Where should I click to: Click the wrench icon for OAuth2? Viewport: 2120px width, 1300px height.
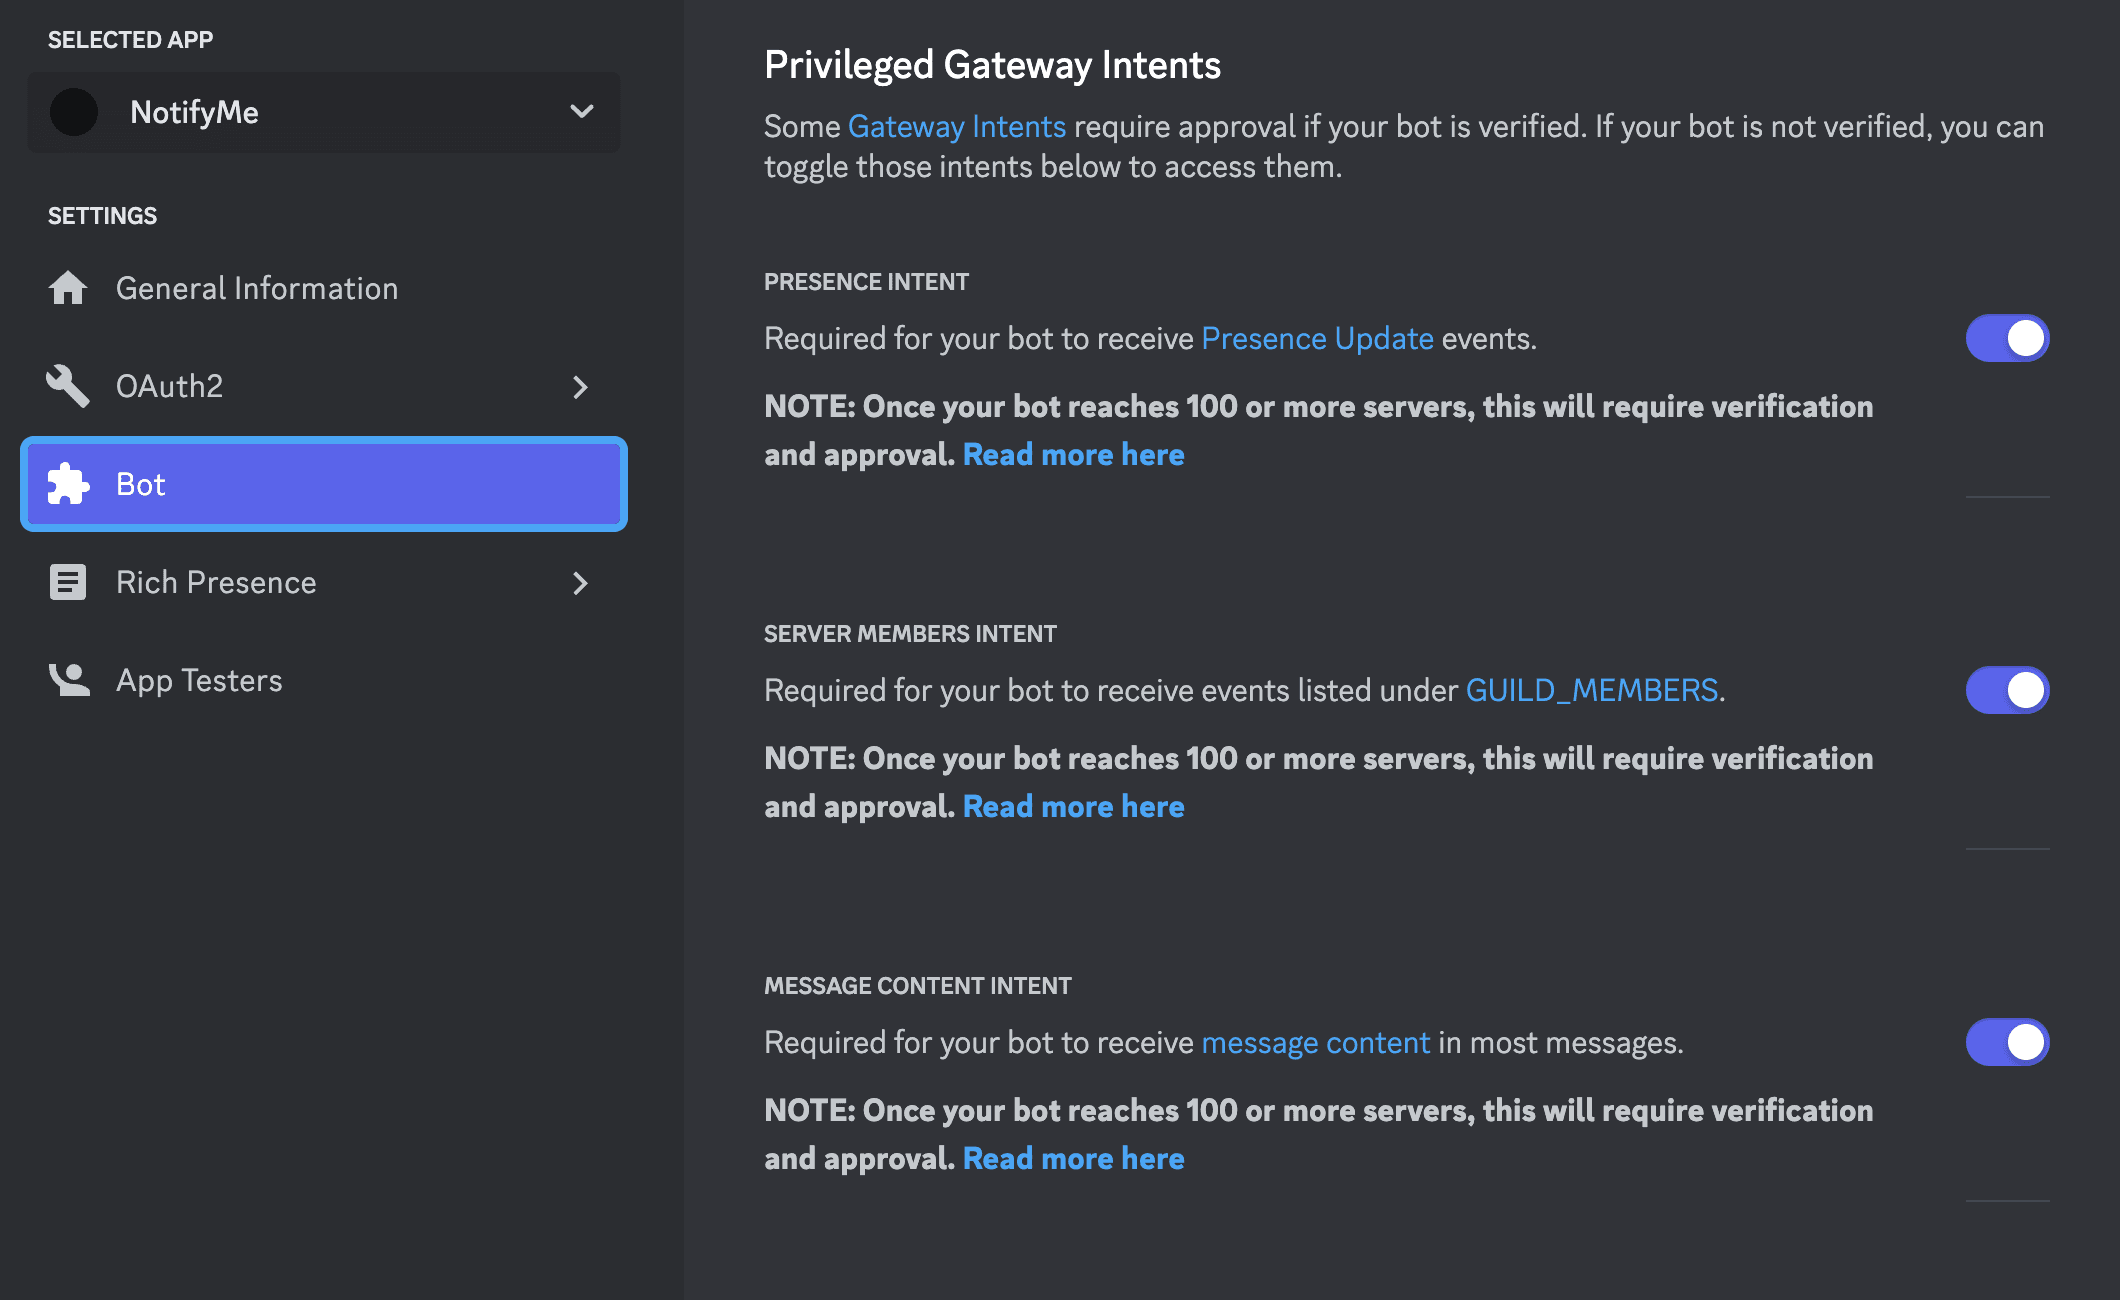coord(68,386)
